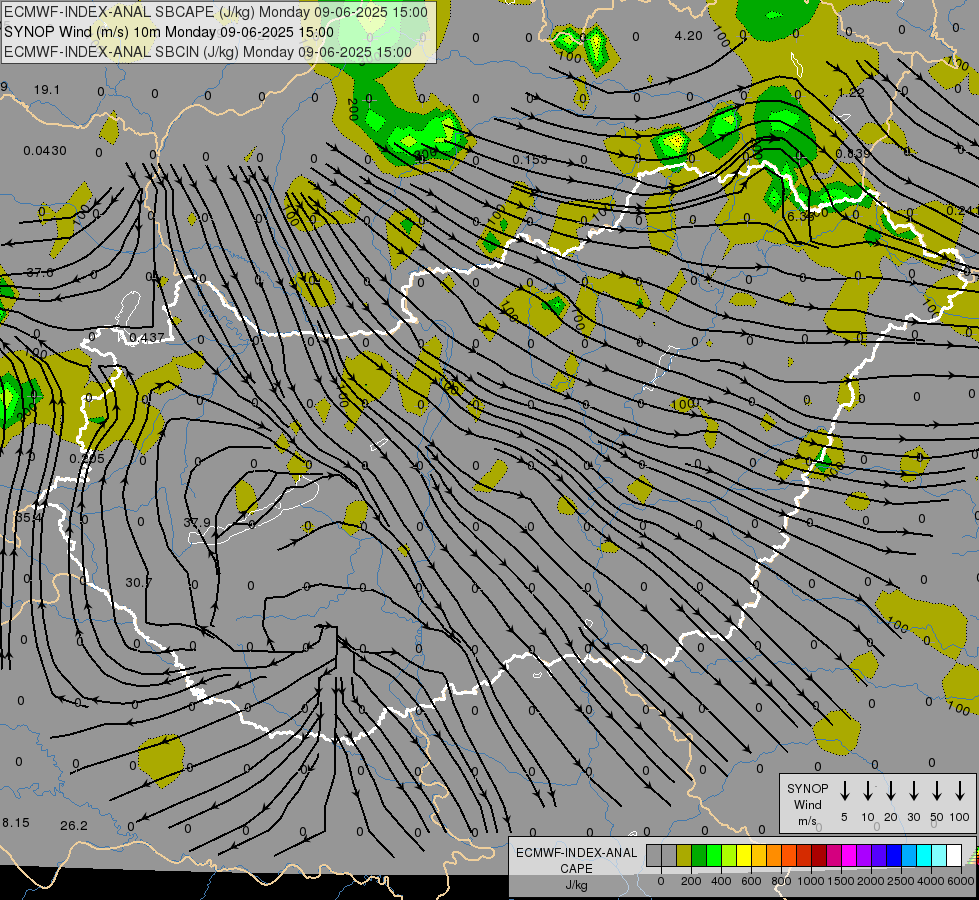Click legend tick label 2500
The image size is (979, 900).
pyautogui.click(x=900, y=881)
